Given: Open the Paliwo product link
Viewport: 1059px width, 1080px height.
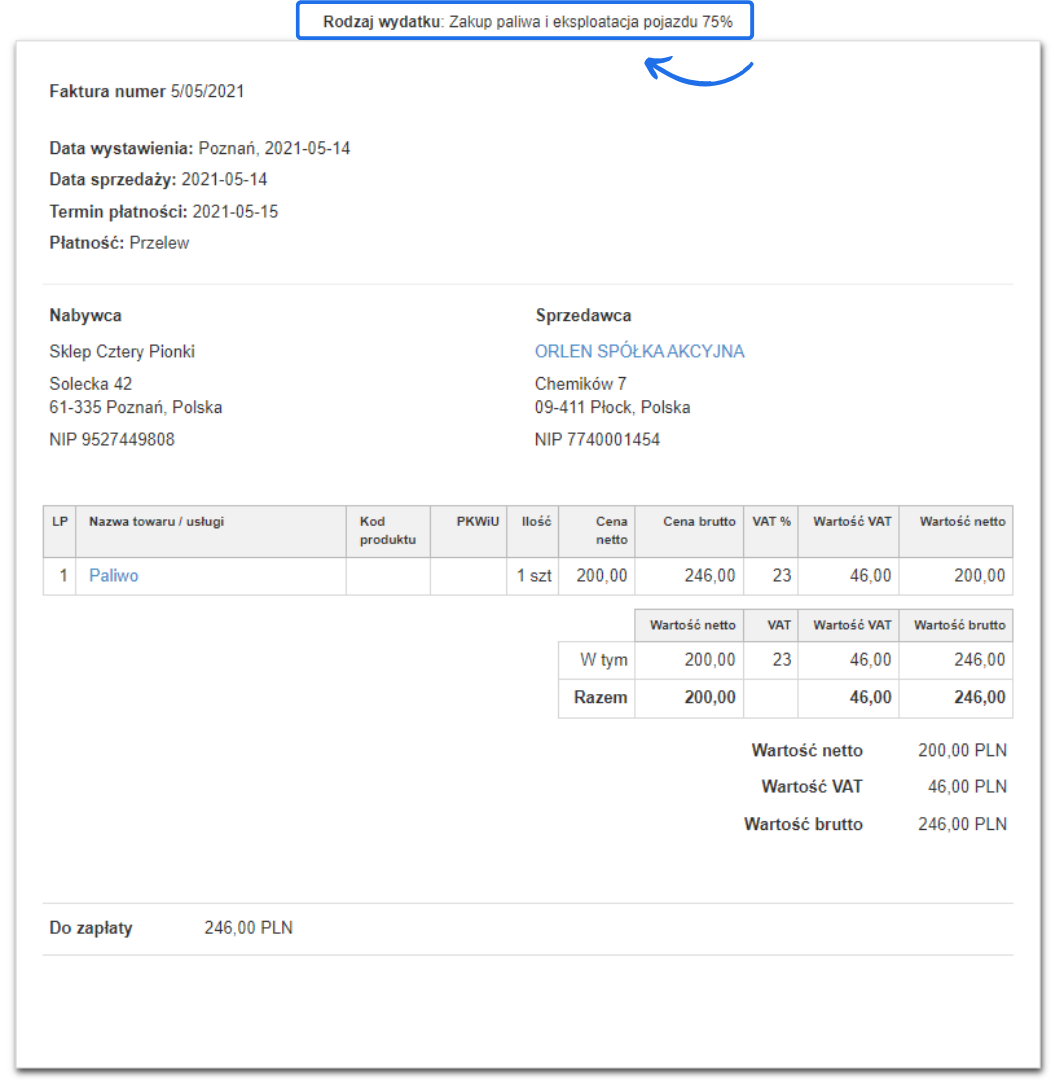Looking at the screenshot, I should tap(114, 576).
